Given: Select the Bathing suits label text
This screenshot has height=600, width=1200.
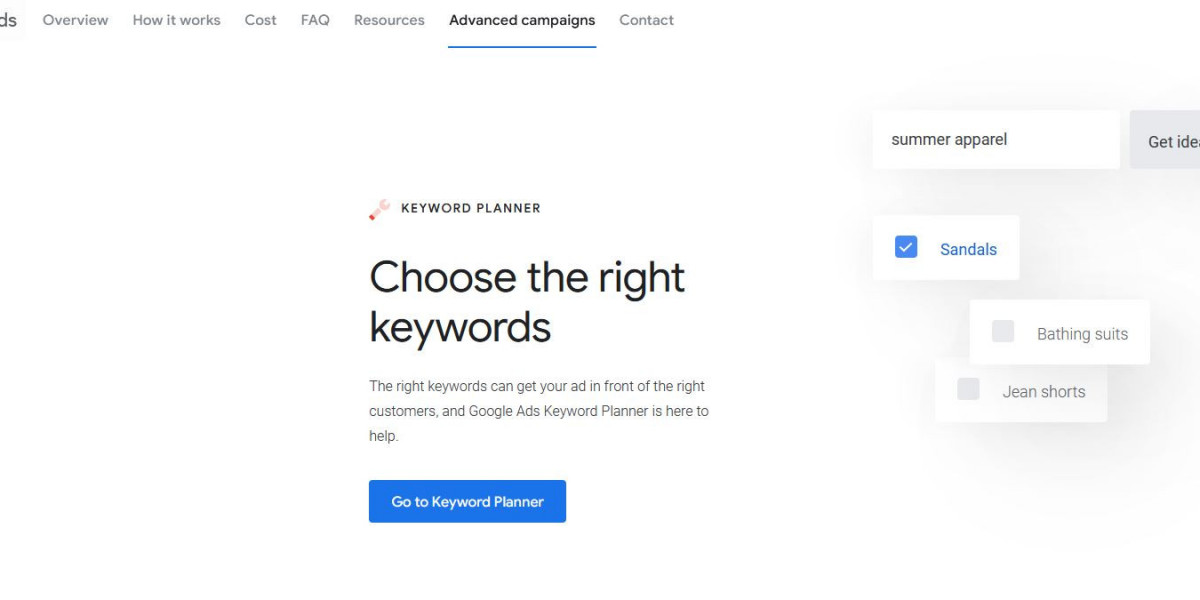Looking at the screenshot, I should pos(1082,334).
